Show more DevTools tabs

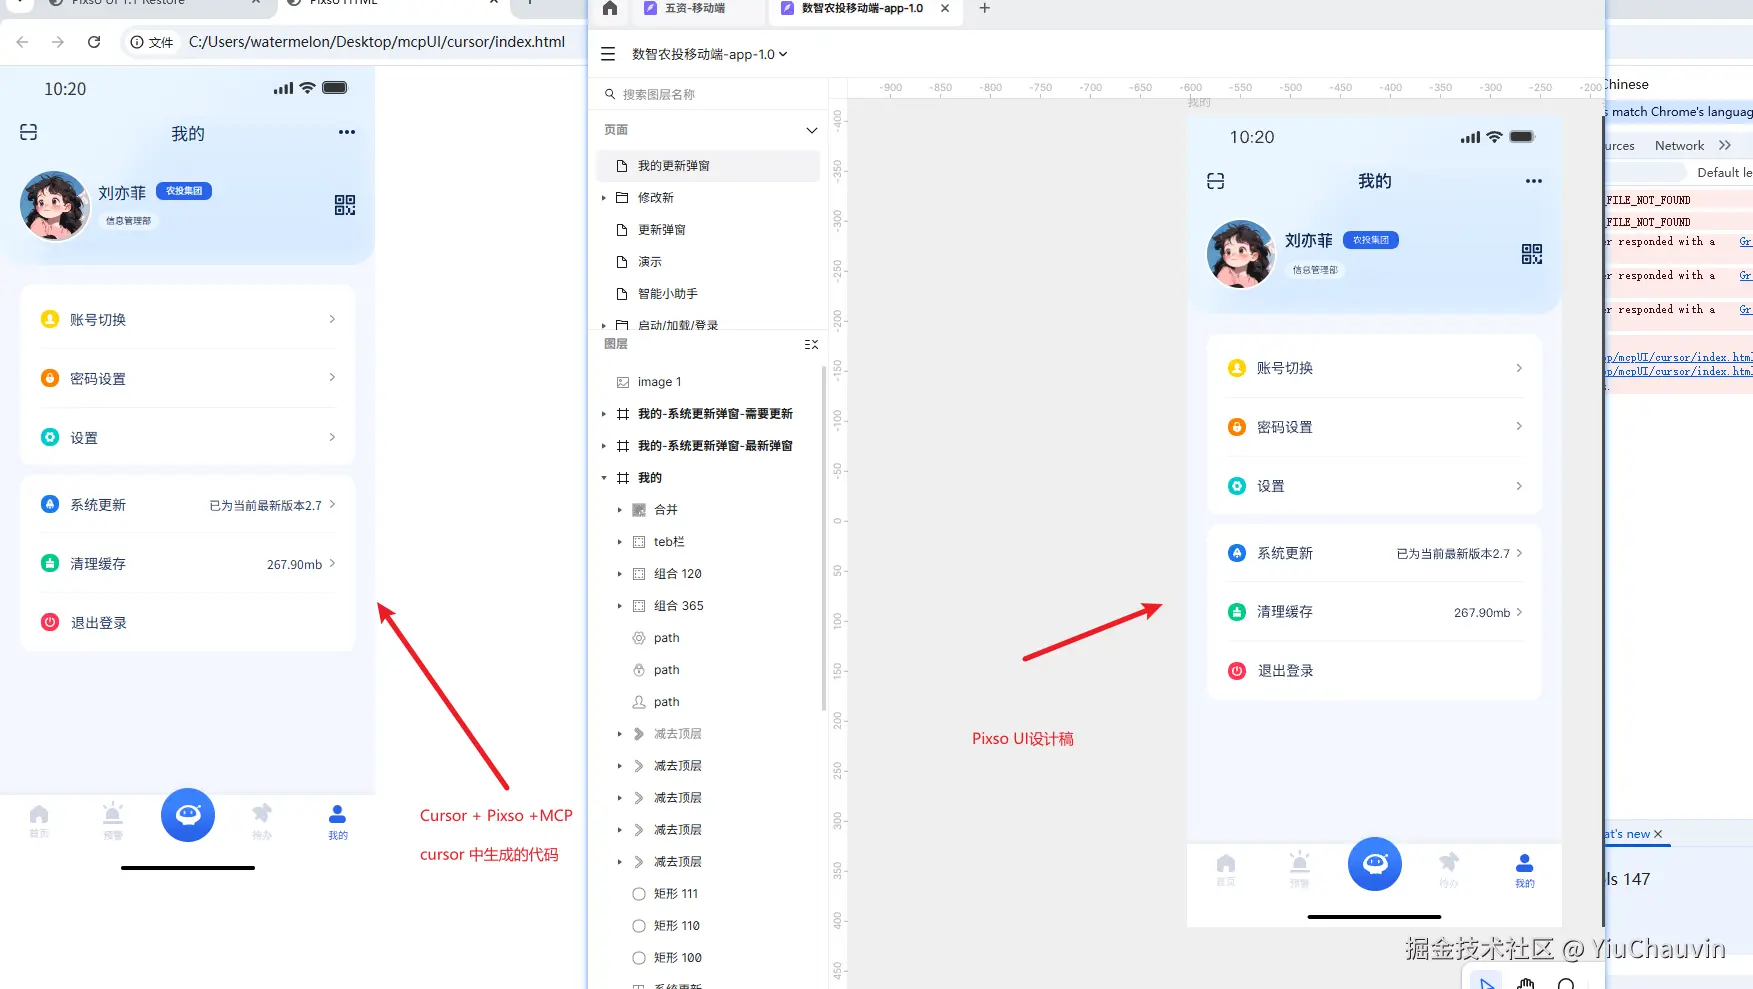1725,145
